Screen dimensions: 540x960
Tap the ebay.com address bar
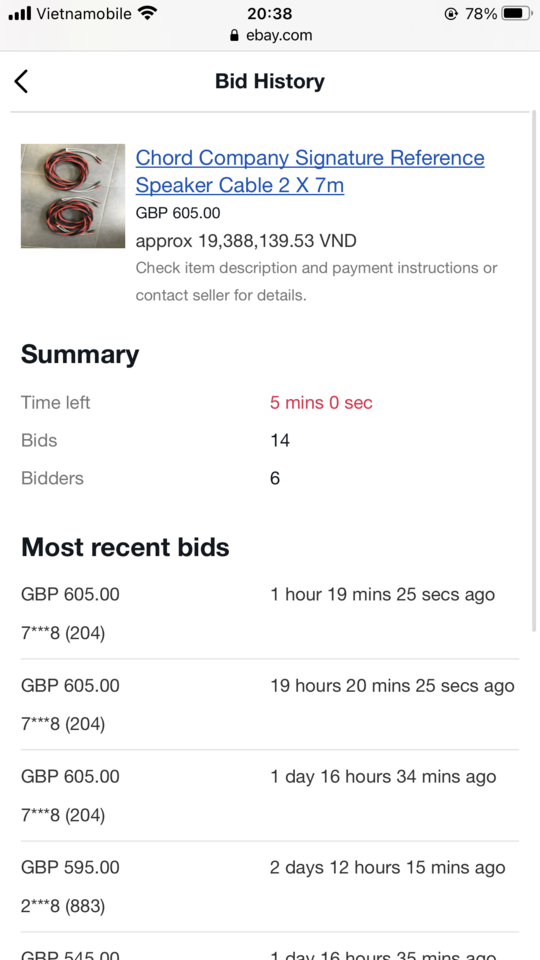pyautogui.click(x=270, y=36)
